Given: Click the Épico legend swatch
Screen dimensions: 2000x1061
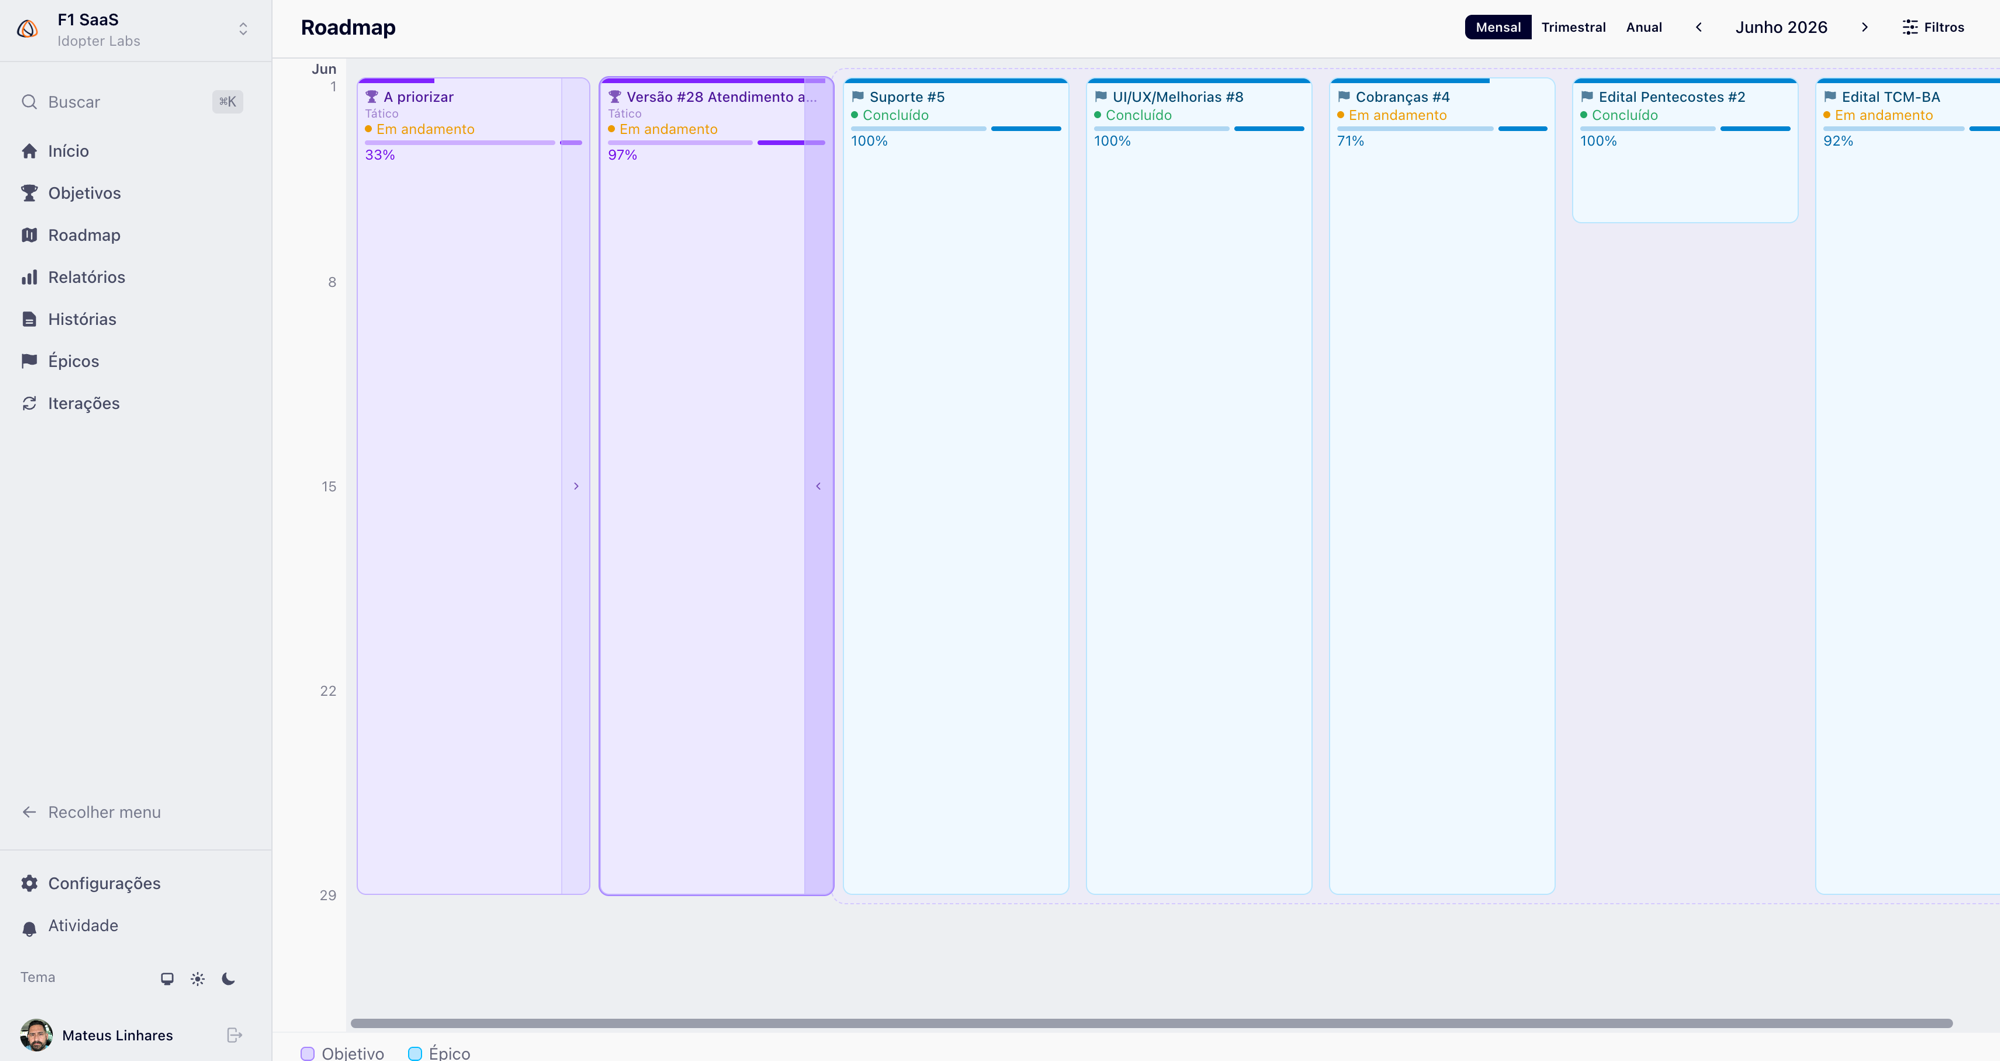Looking at the screenshot, I should (415, 1053).
